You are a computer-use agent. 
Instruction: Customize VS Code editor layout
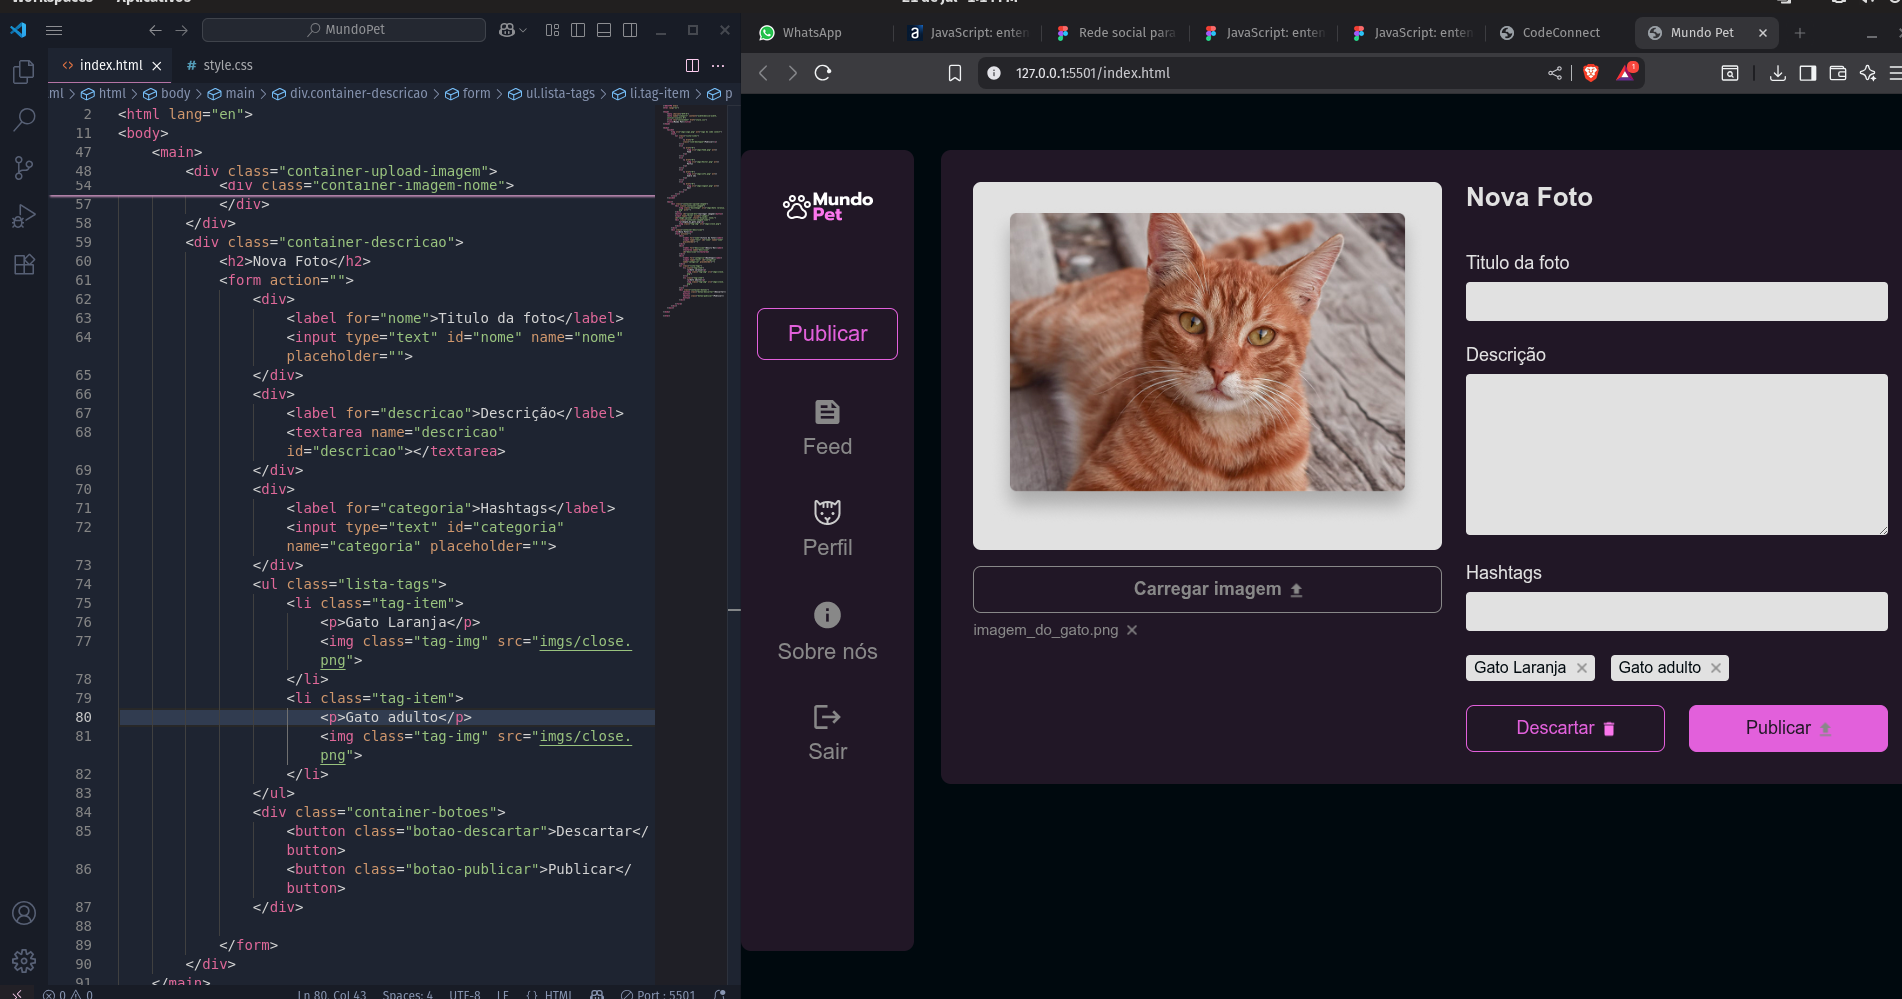point(552,30)
